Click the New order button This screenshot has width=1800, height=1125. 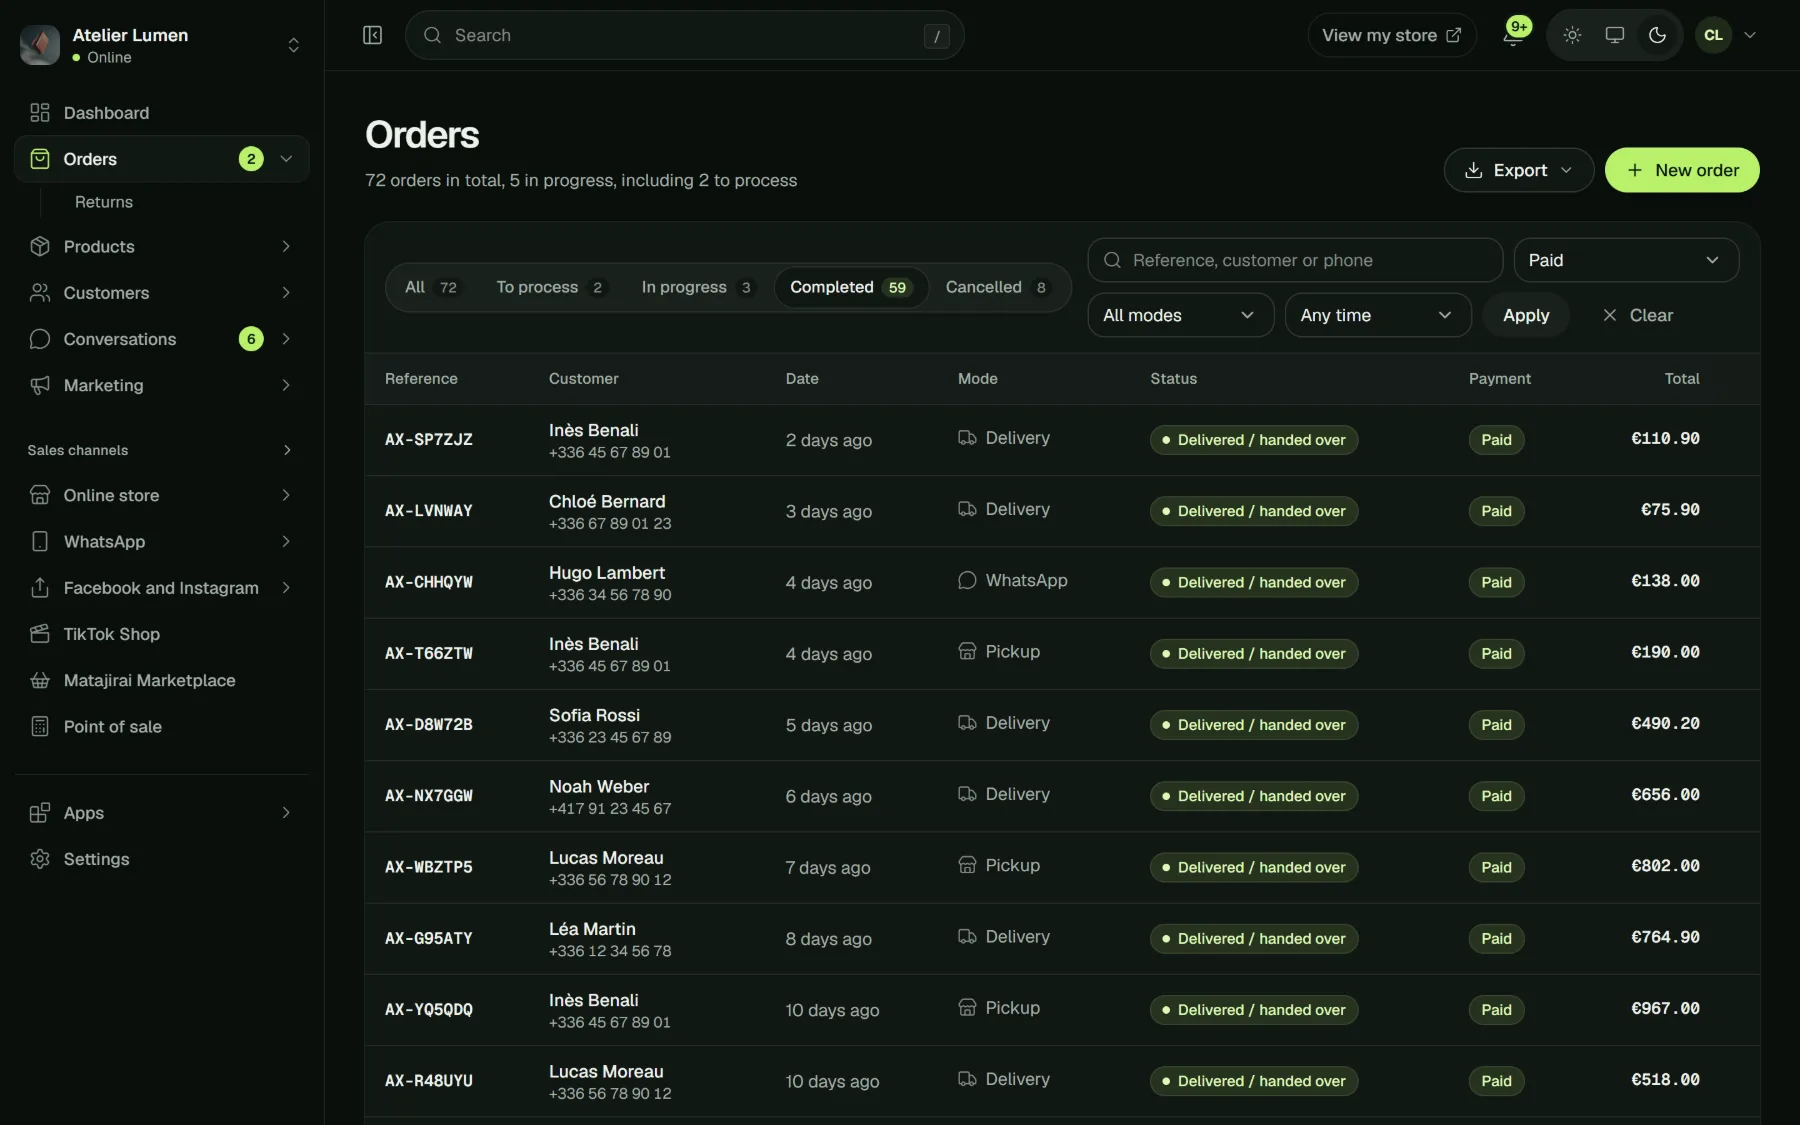1682,170
